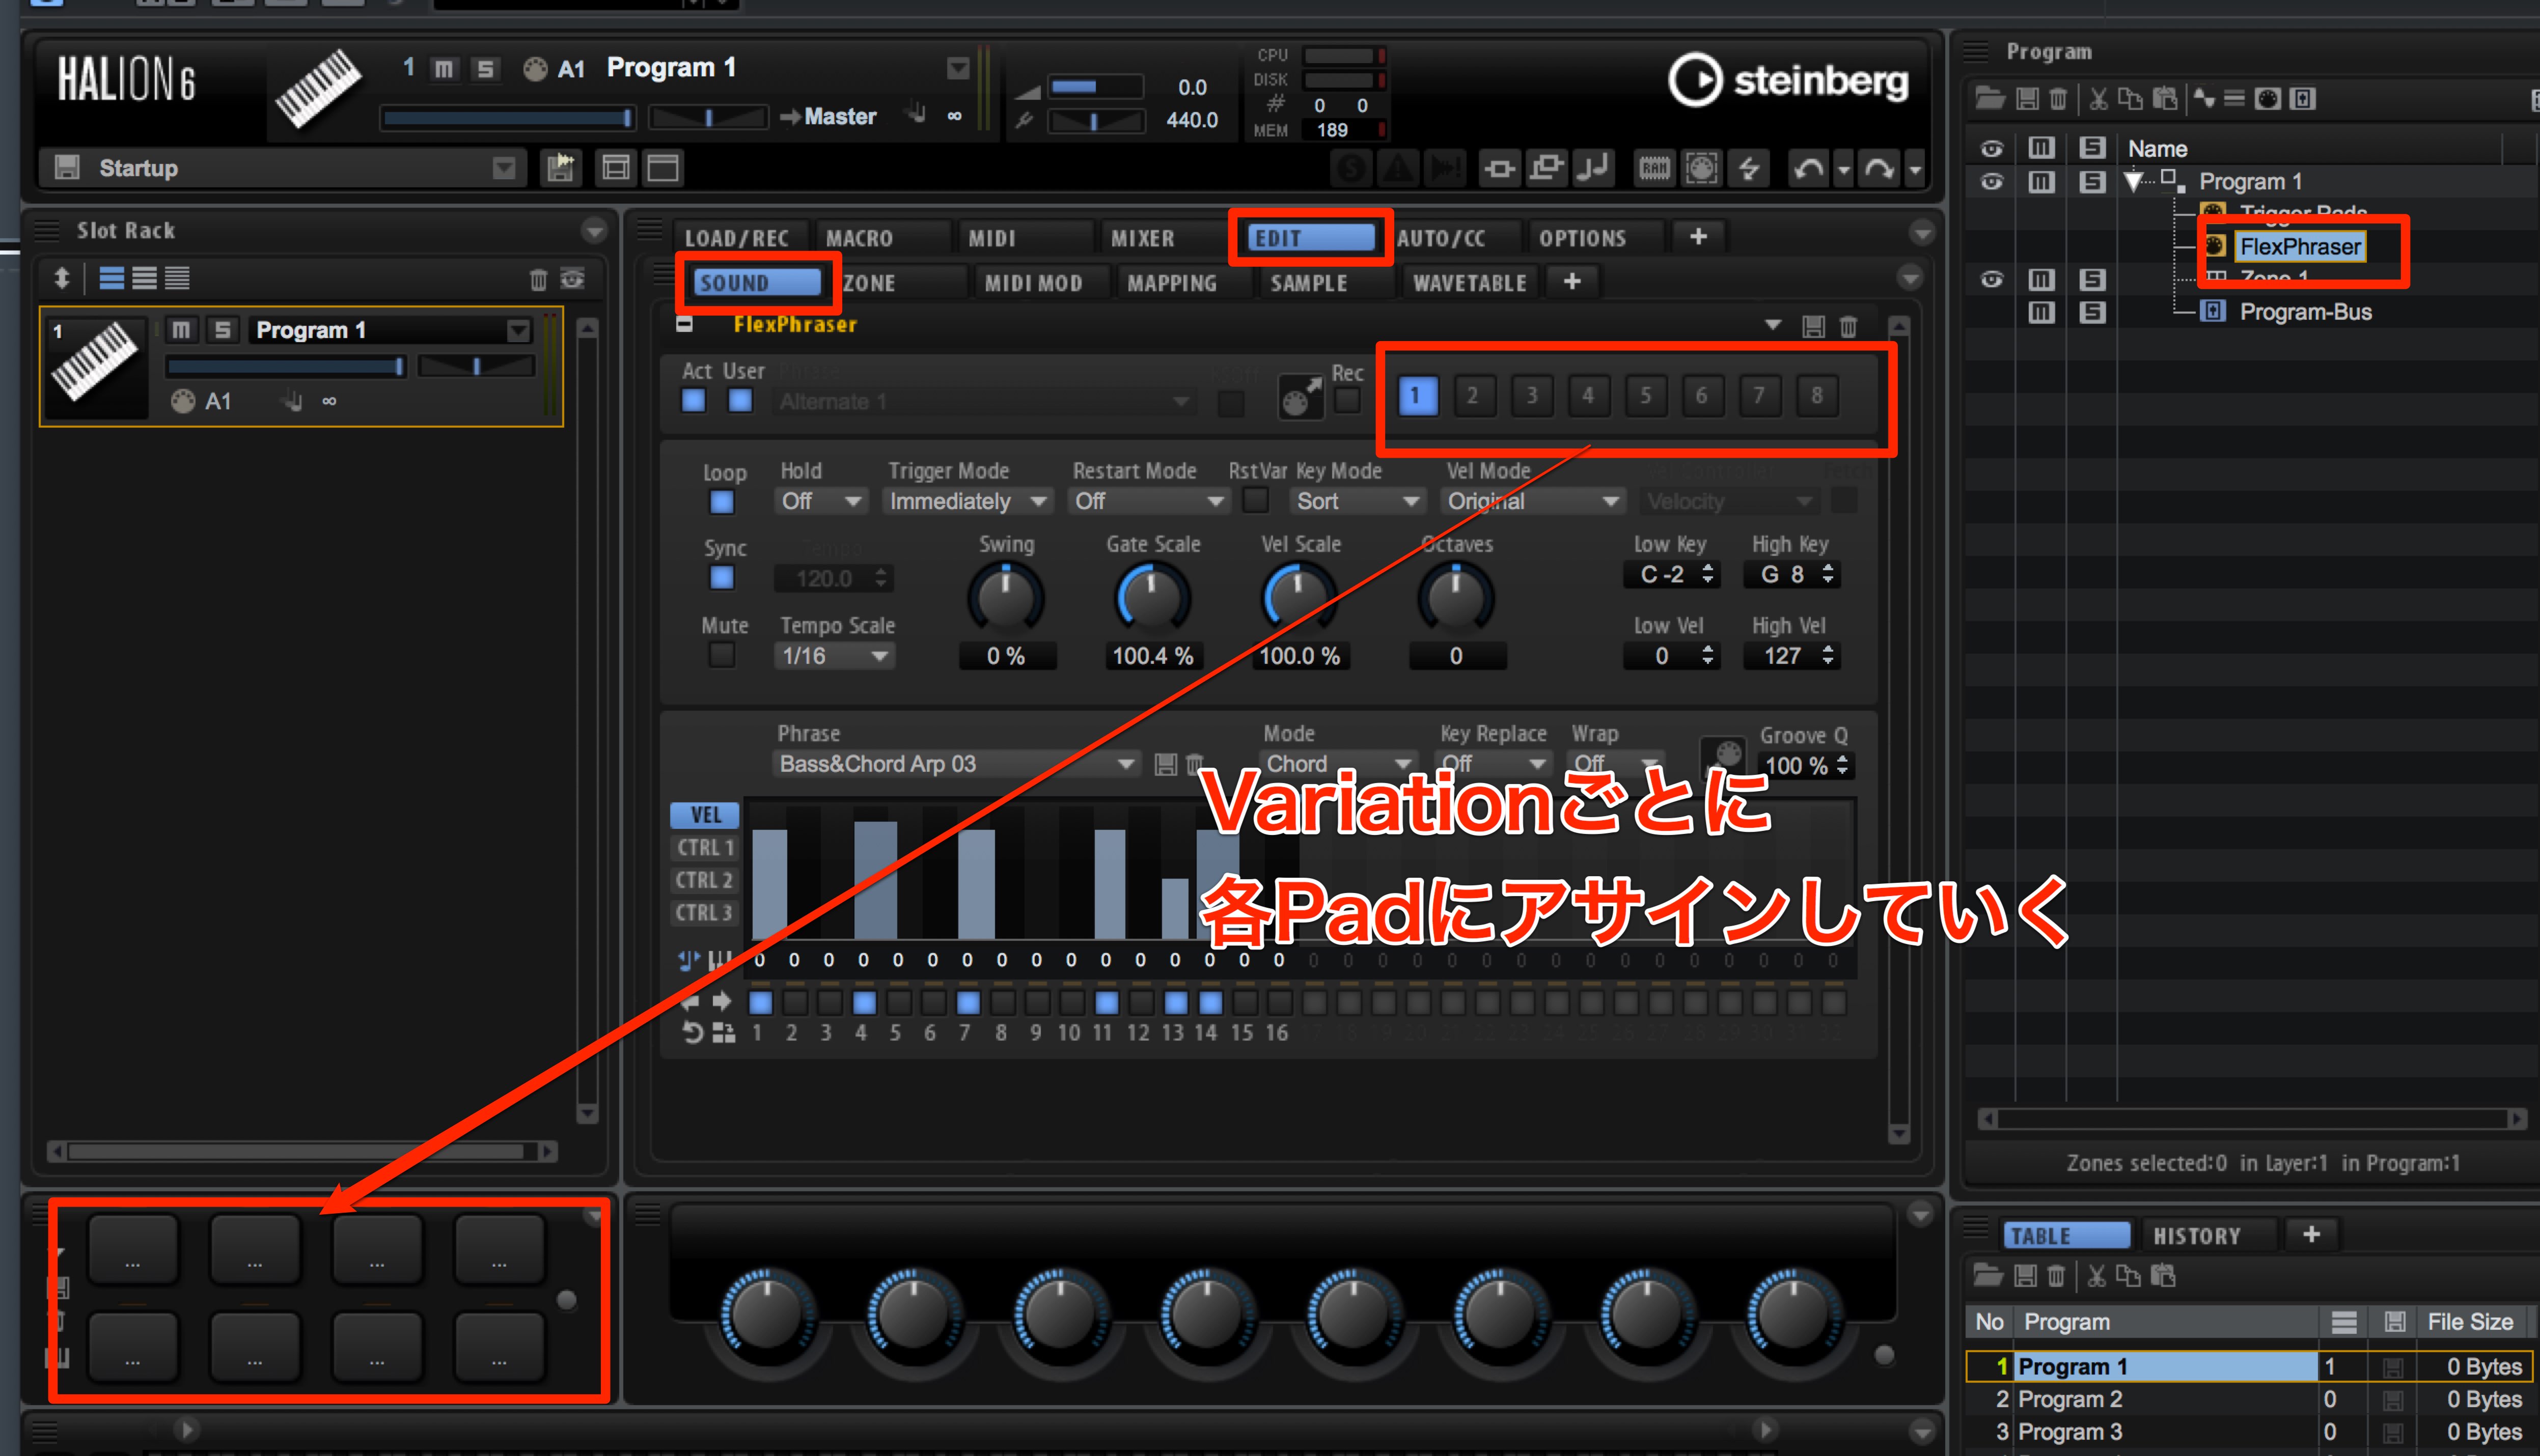Screen dimensions: 2540x1456
Task: Click the Swing knob
Action: click(1005, 598)
